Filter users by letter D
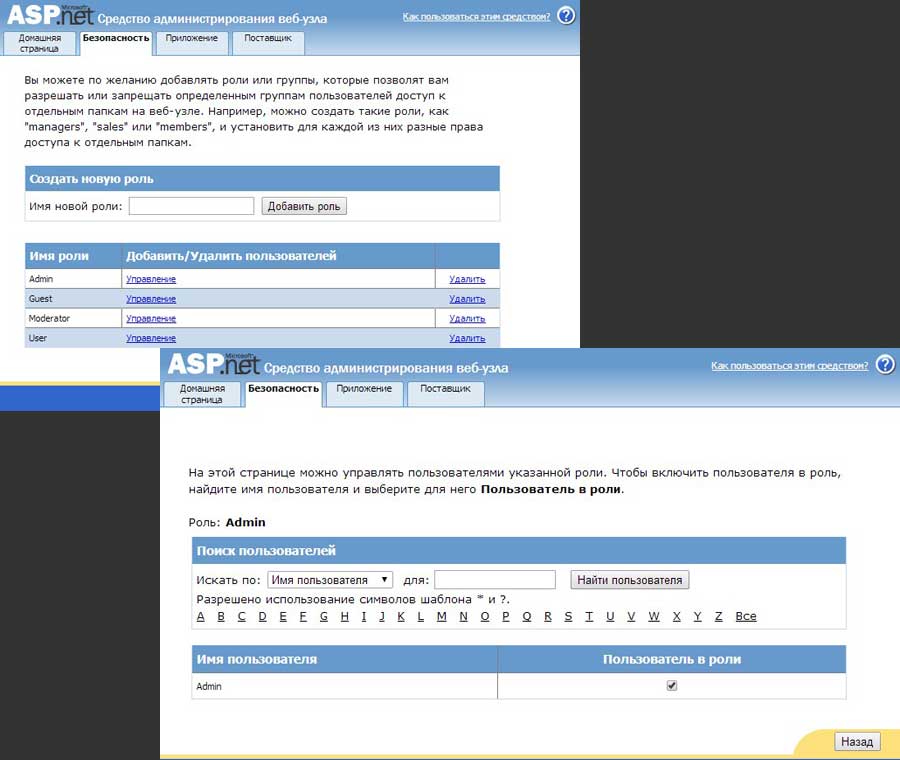 tap(262, 616)
